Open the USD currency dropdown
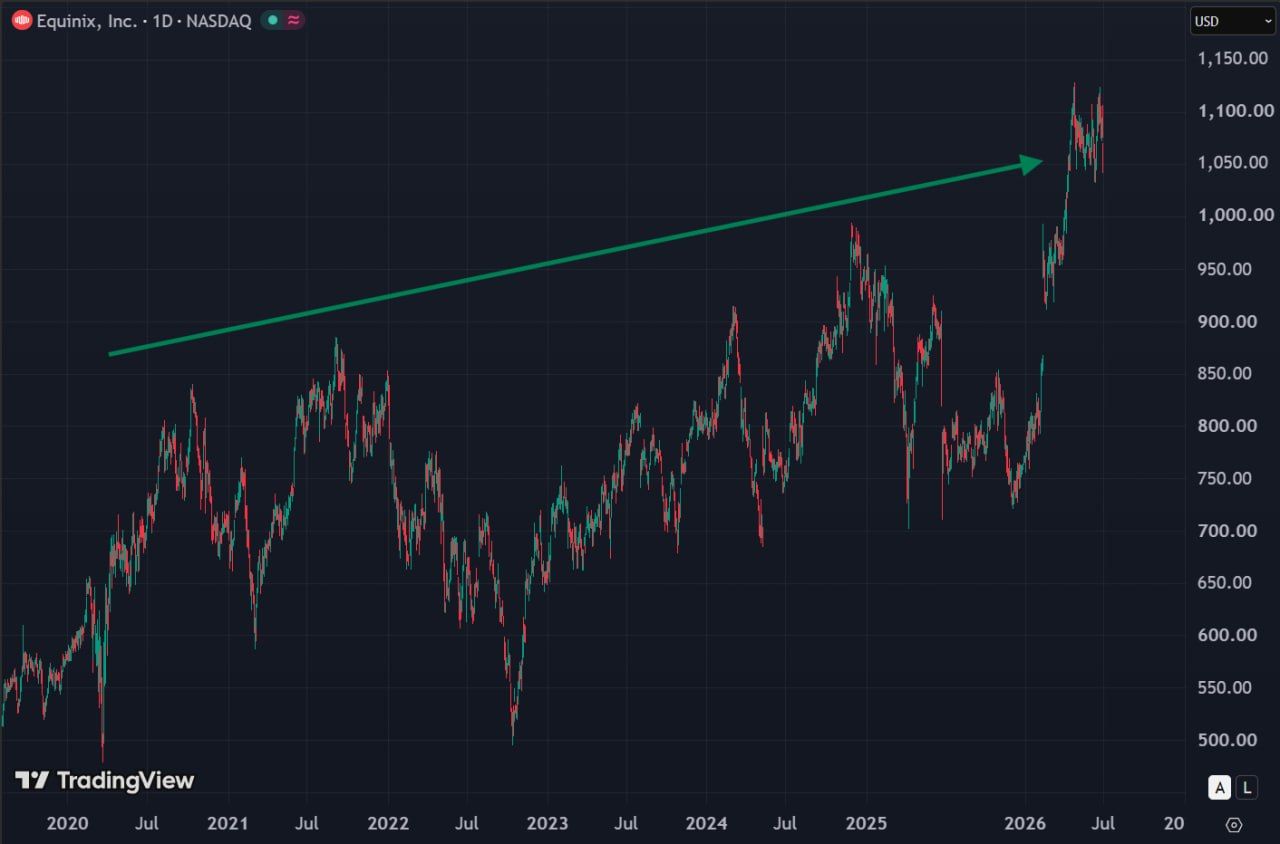1280x844 pixels. point(1232,21)
